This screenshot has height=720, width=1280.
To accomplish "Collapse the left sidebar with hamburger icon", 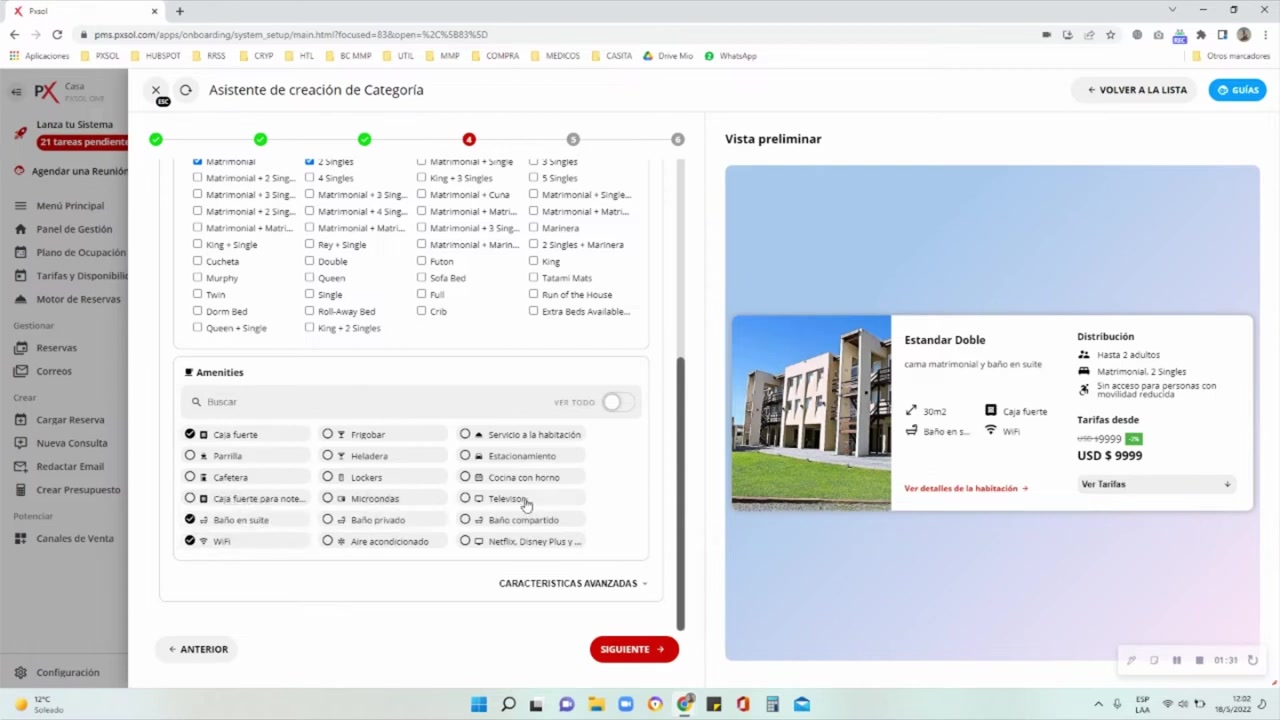I will pos(16,92).
